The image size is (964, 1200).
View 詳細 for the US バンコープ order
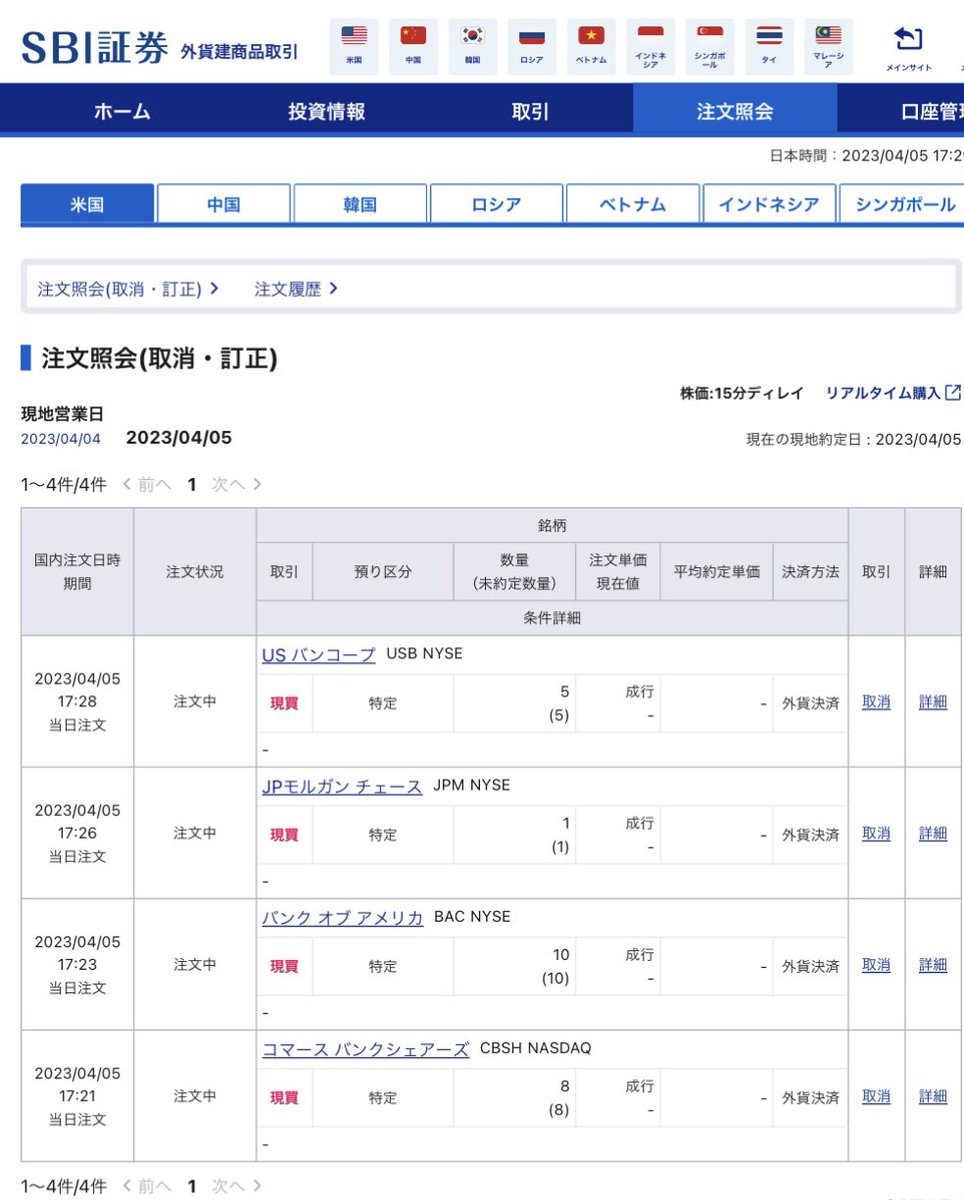click(x=933, y=702)
